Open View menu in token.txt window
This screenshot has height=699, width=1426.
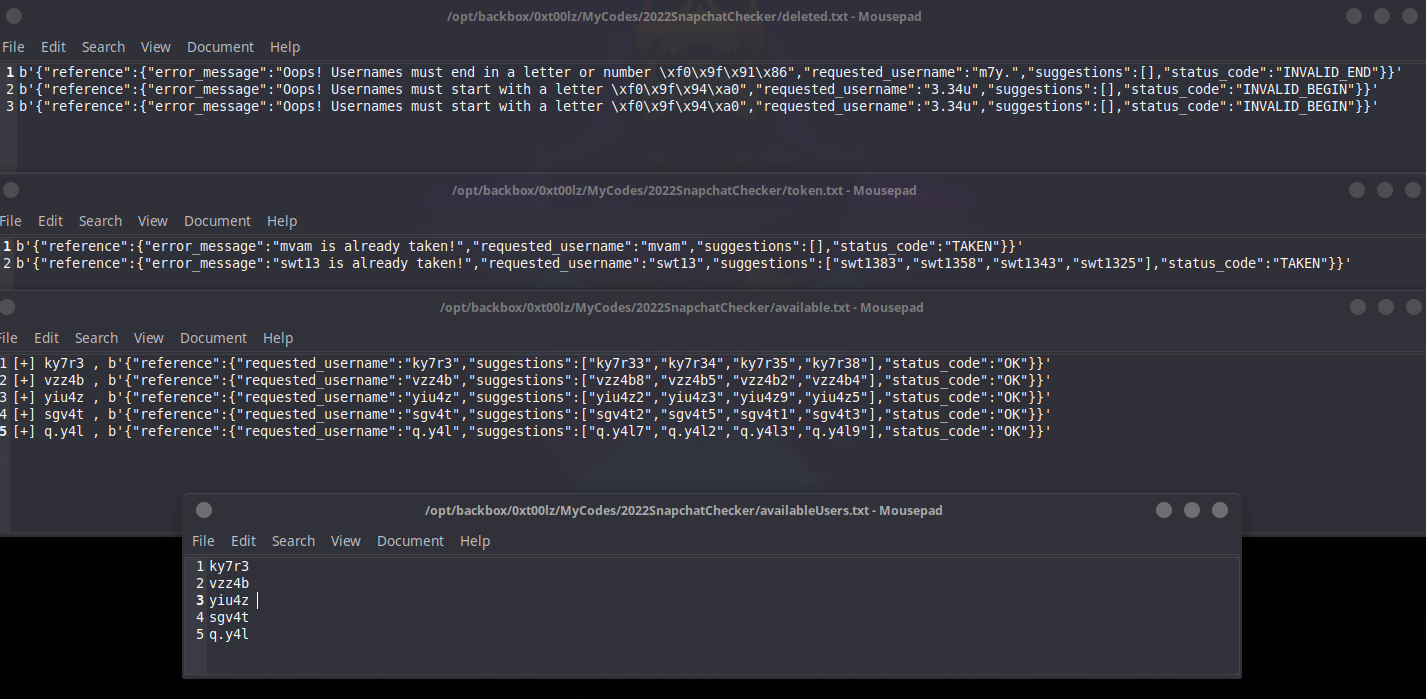(152, 221)
